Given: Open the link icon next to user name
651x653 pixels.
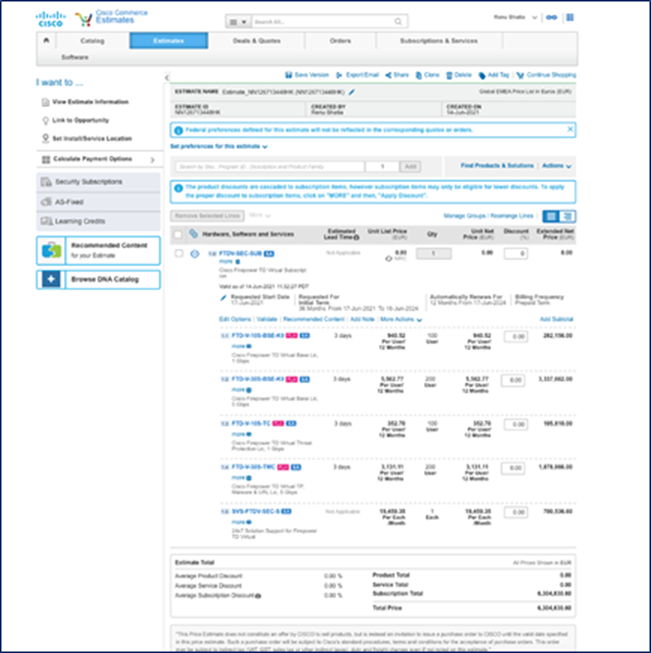Looking at the screenshot, I should click(551, 17).
